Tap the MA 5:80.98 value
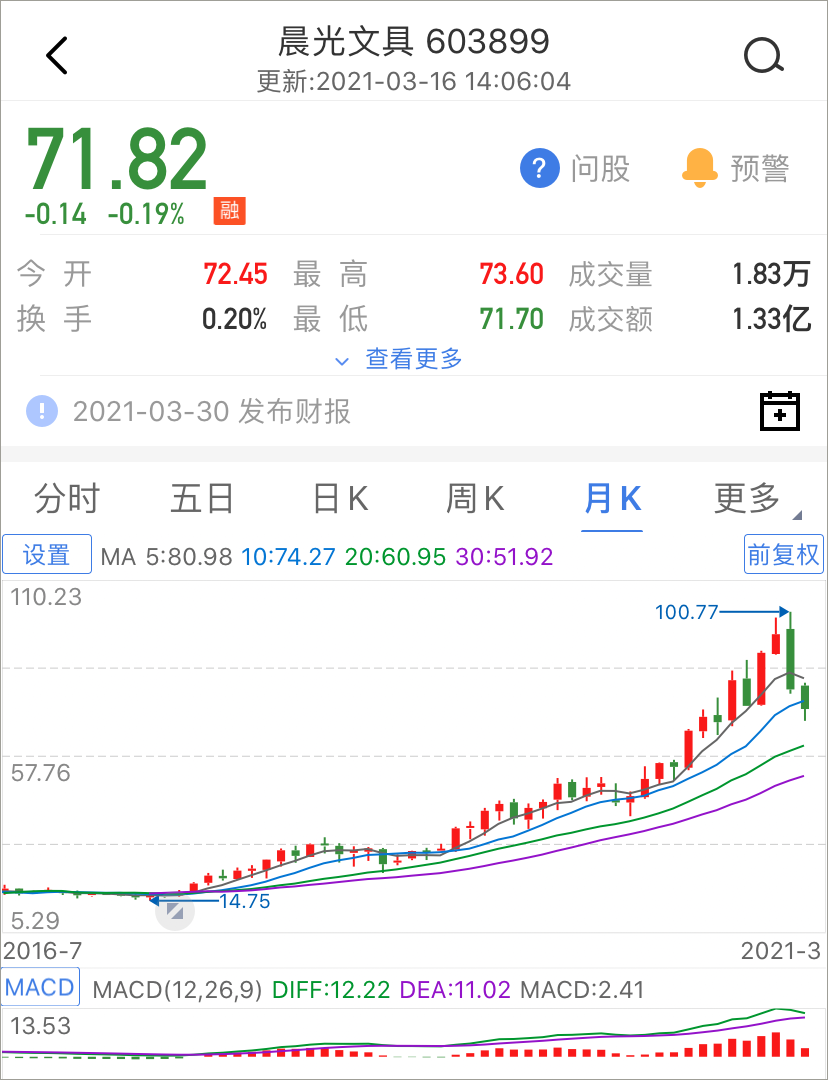Viewport: 828px width, 1080px height. coord(189,557)
